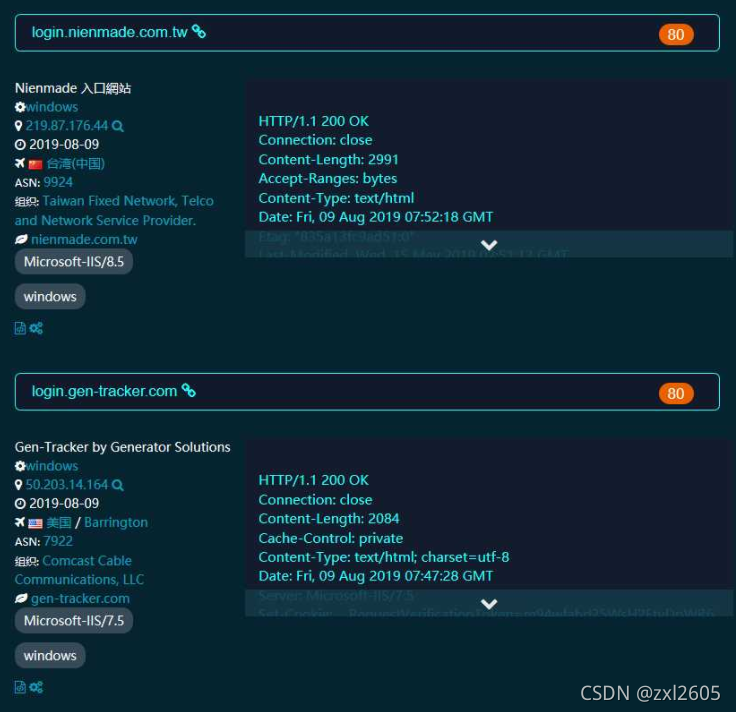Click Content-Type: text/html; charset=utf-8 line
The width and height of the screenshot is (736, 712).
click(x=384, y=557)
